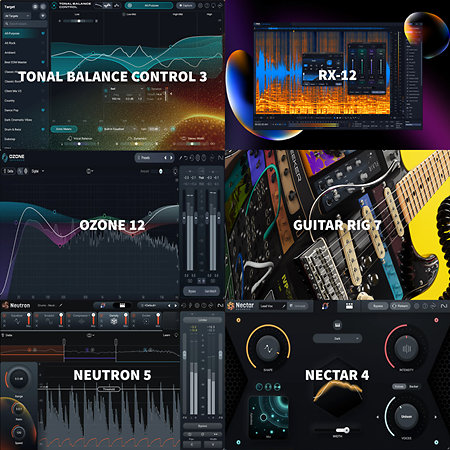Image resolution: width=450 pixels, height=450 pixels.
Task: Toggle power on Neutron's Density module
Action: tap(101, 315)
